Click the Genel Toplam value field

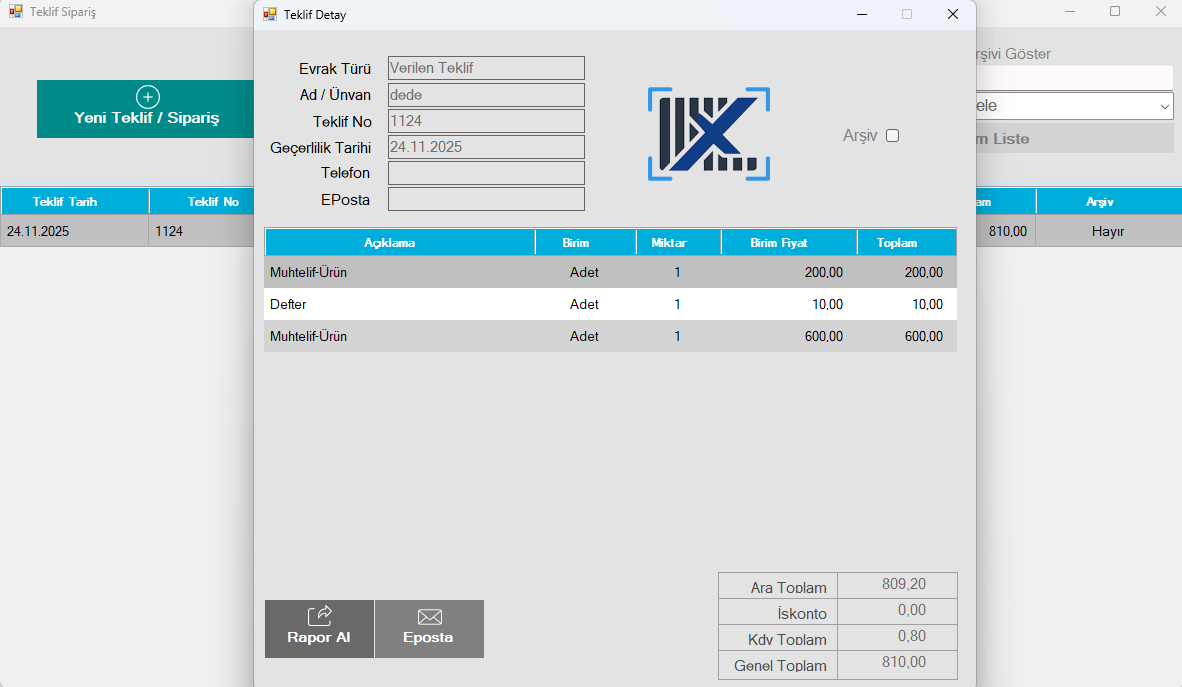[x=897, y=663]
